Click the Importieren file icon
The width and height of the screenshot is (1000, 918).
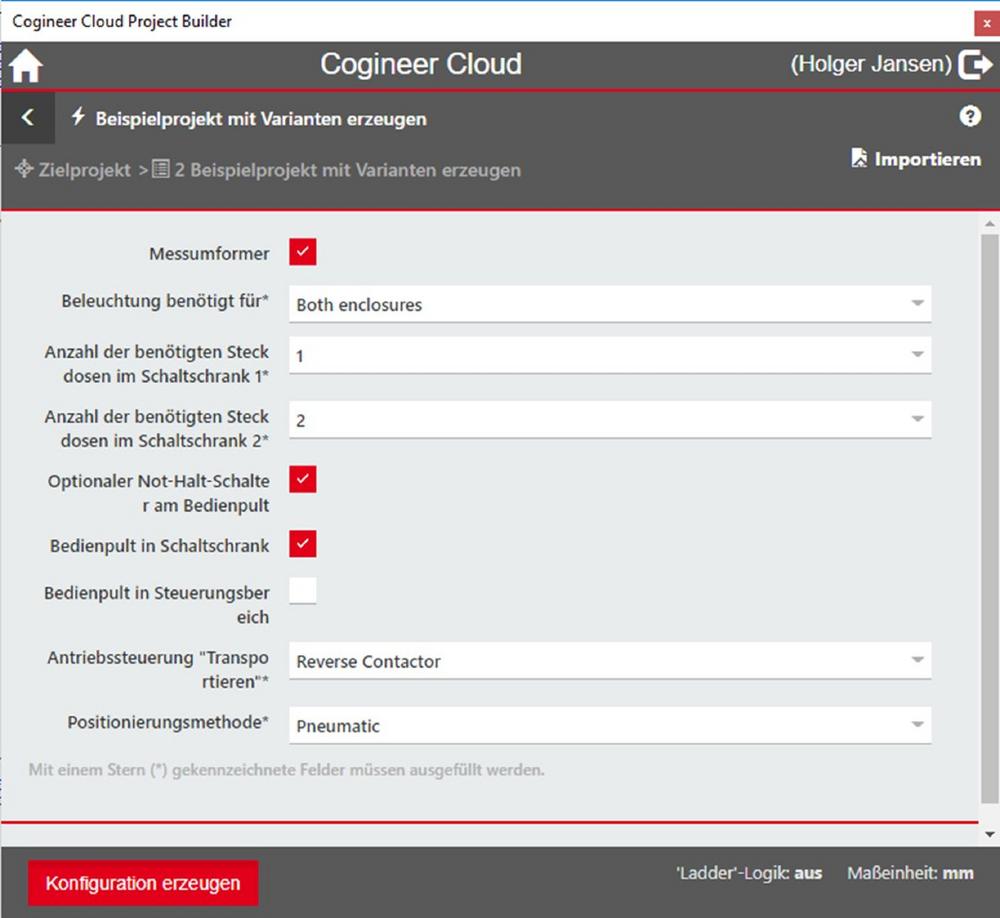point(858,158)
